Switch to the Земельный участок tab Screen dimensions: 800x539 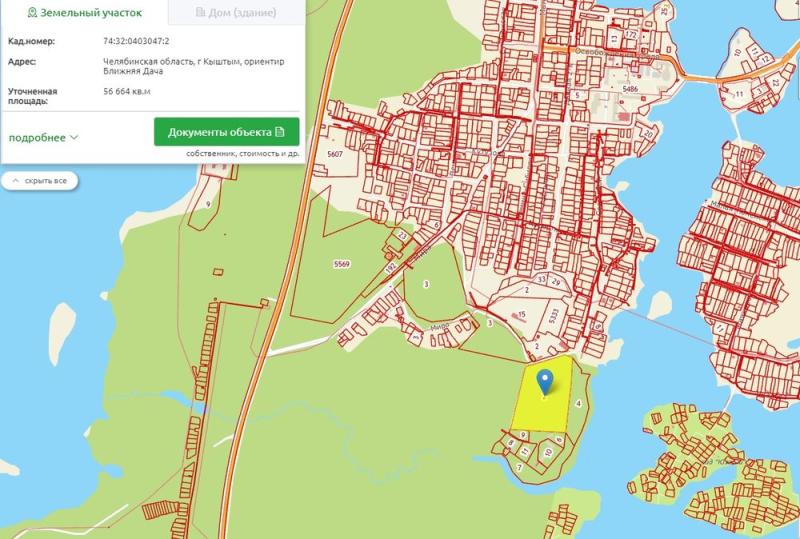(84, 13)
